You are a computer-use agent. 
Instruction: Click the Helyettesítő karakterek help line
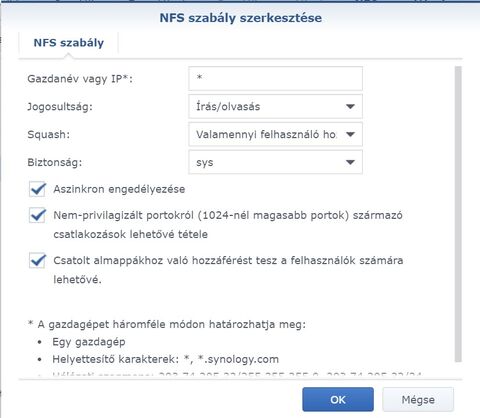(165, 359)
